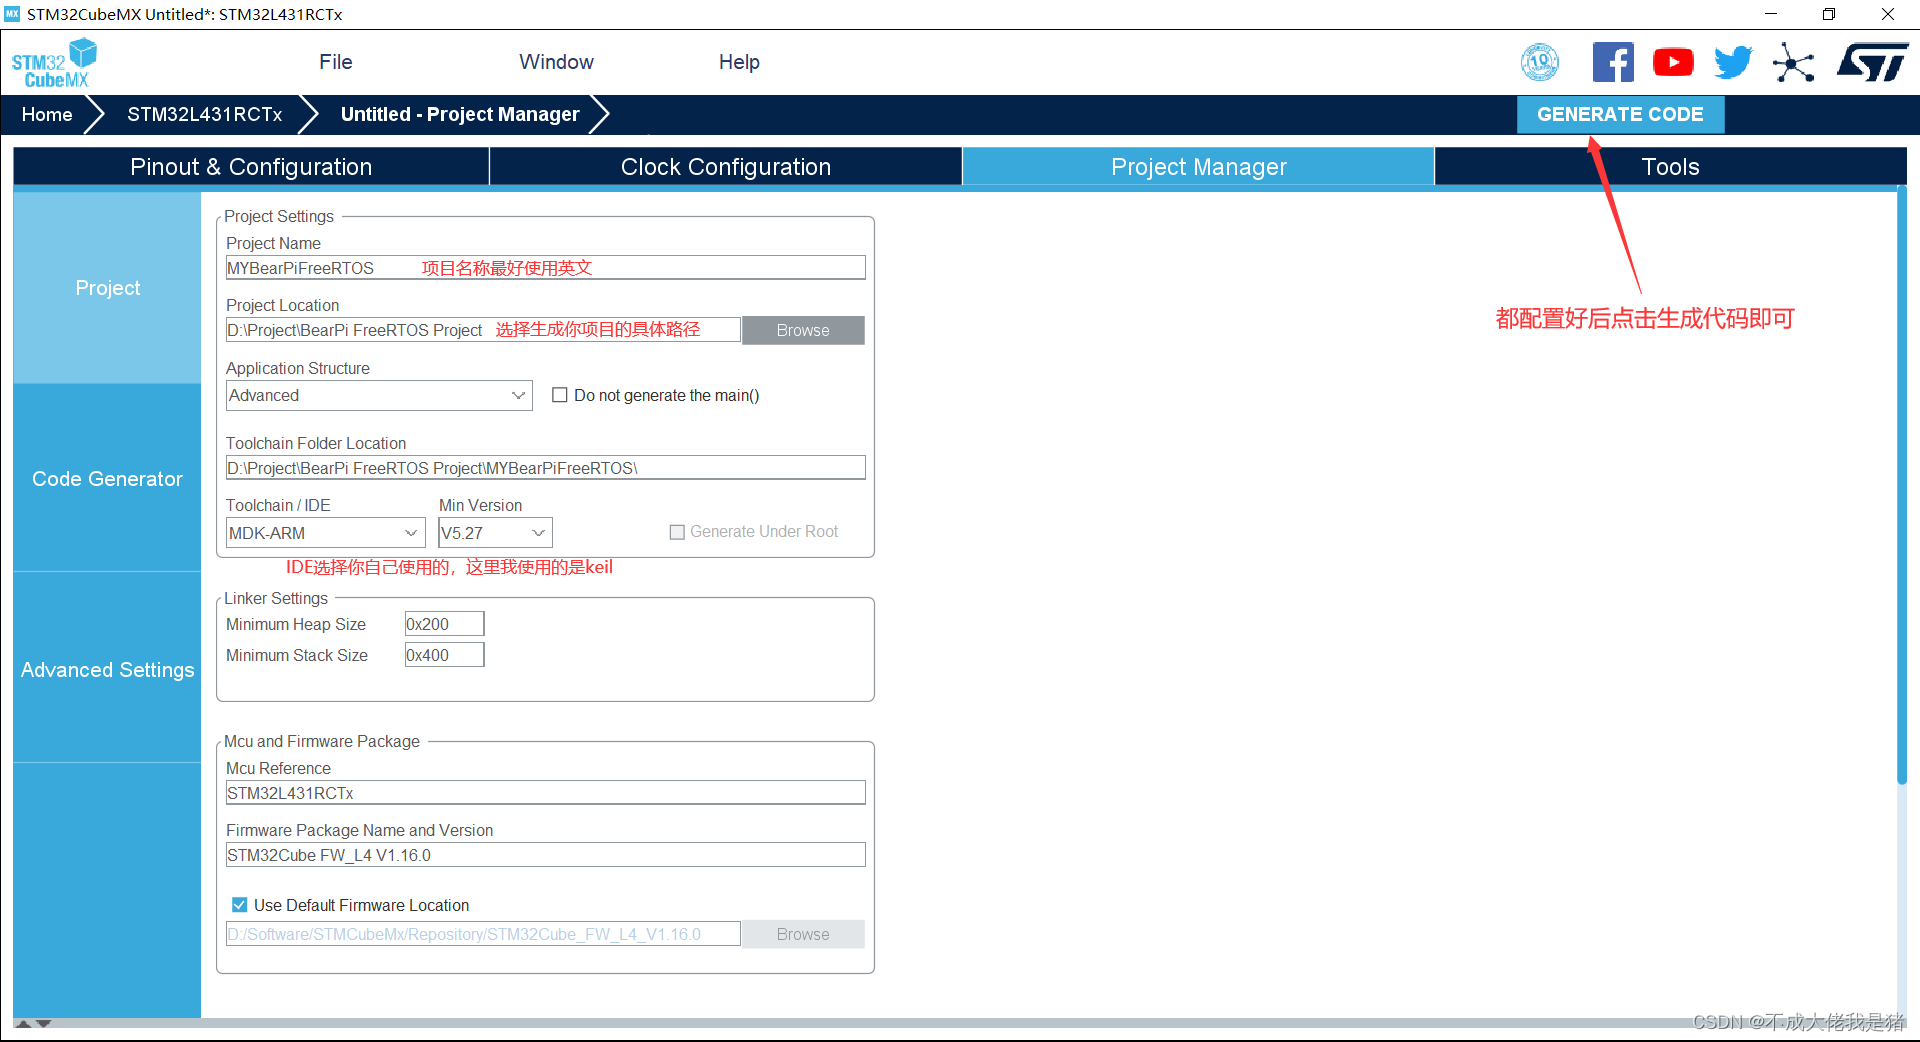Screen dimensions: 1920x1042
Task: Click the Mcu Reference field
Action: (x=546, y=793)
